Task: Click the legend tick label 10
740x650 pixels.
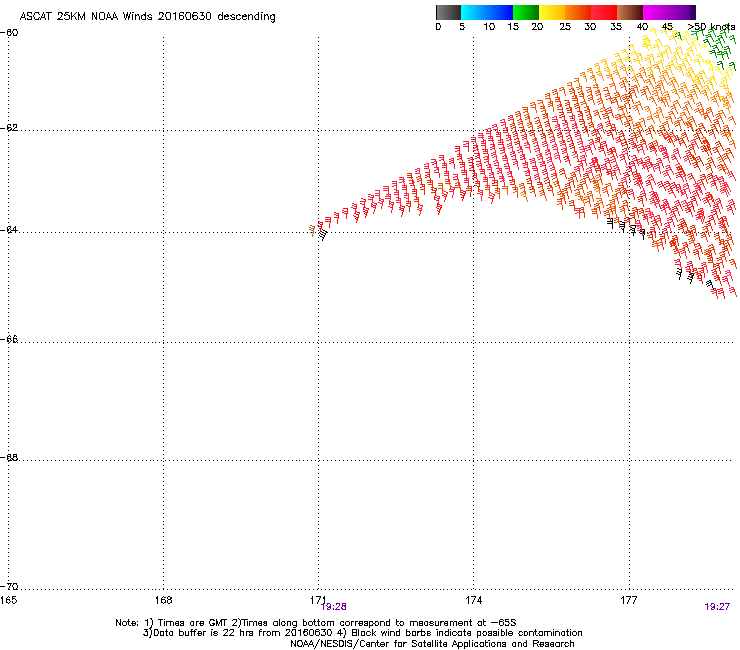Action: coord(489,27)
